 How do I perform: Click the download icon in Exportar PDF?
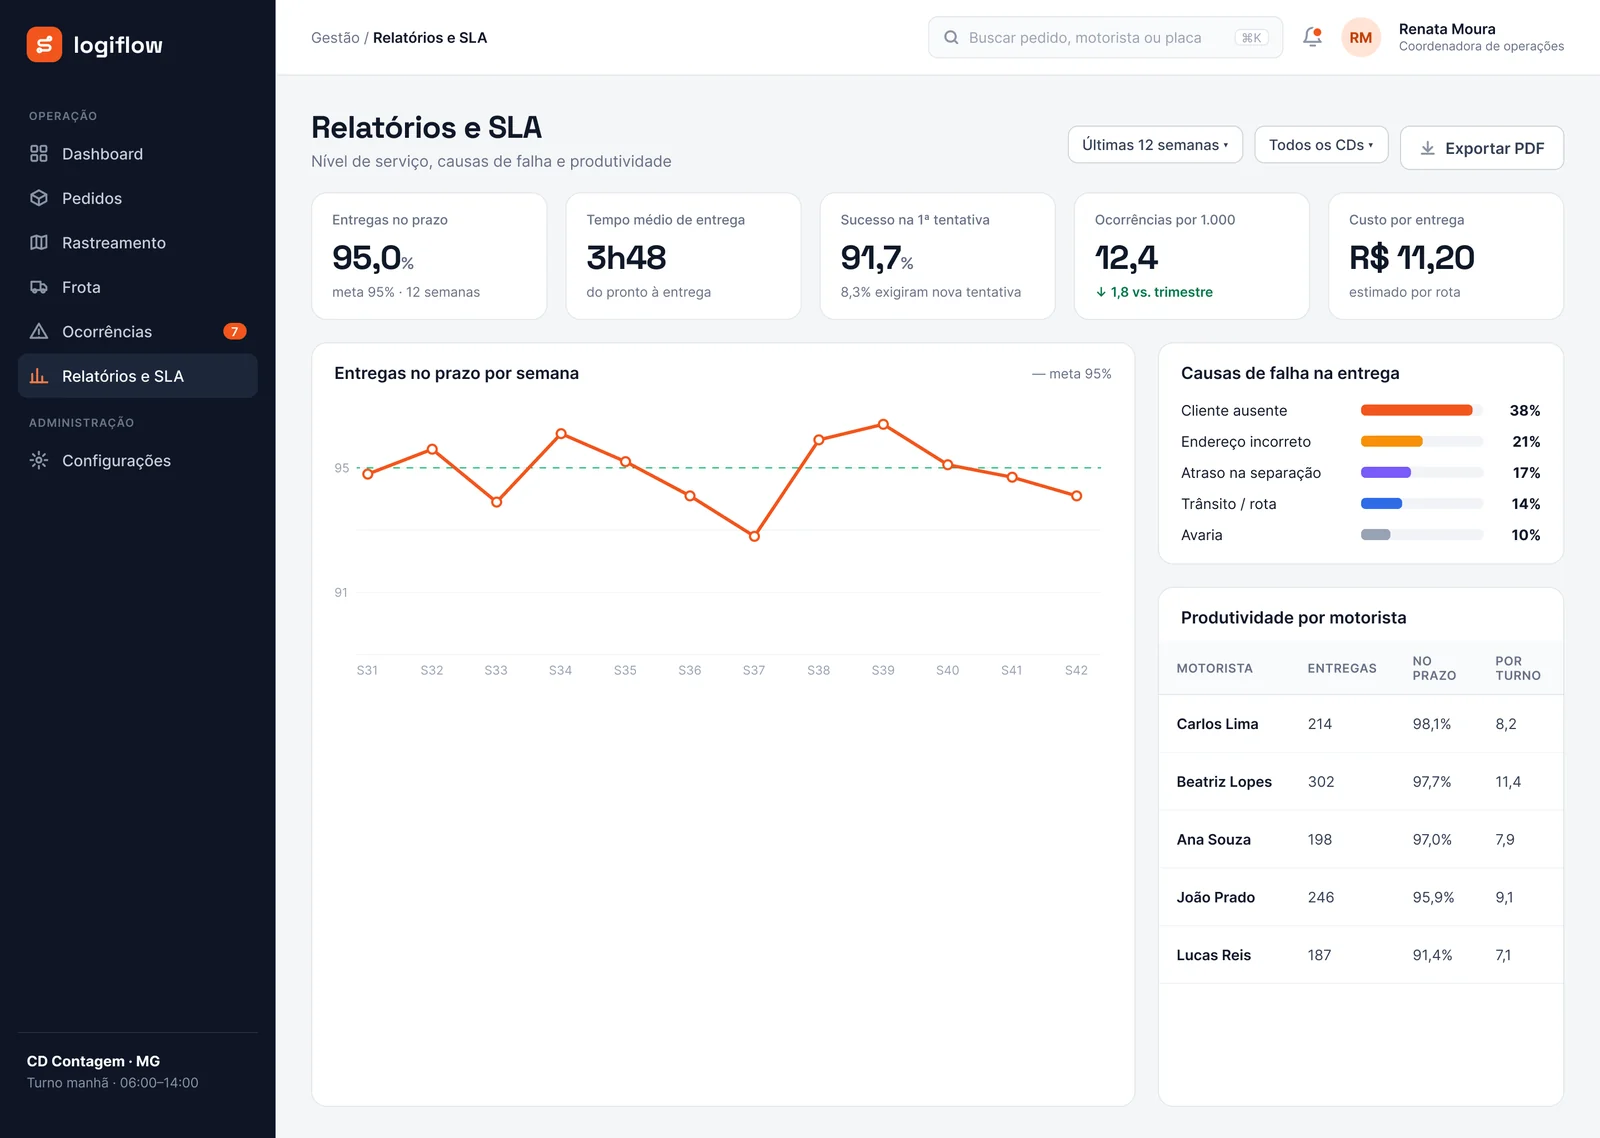(1428, 148)
